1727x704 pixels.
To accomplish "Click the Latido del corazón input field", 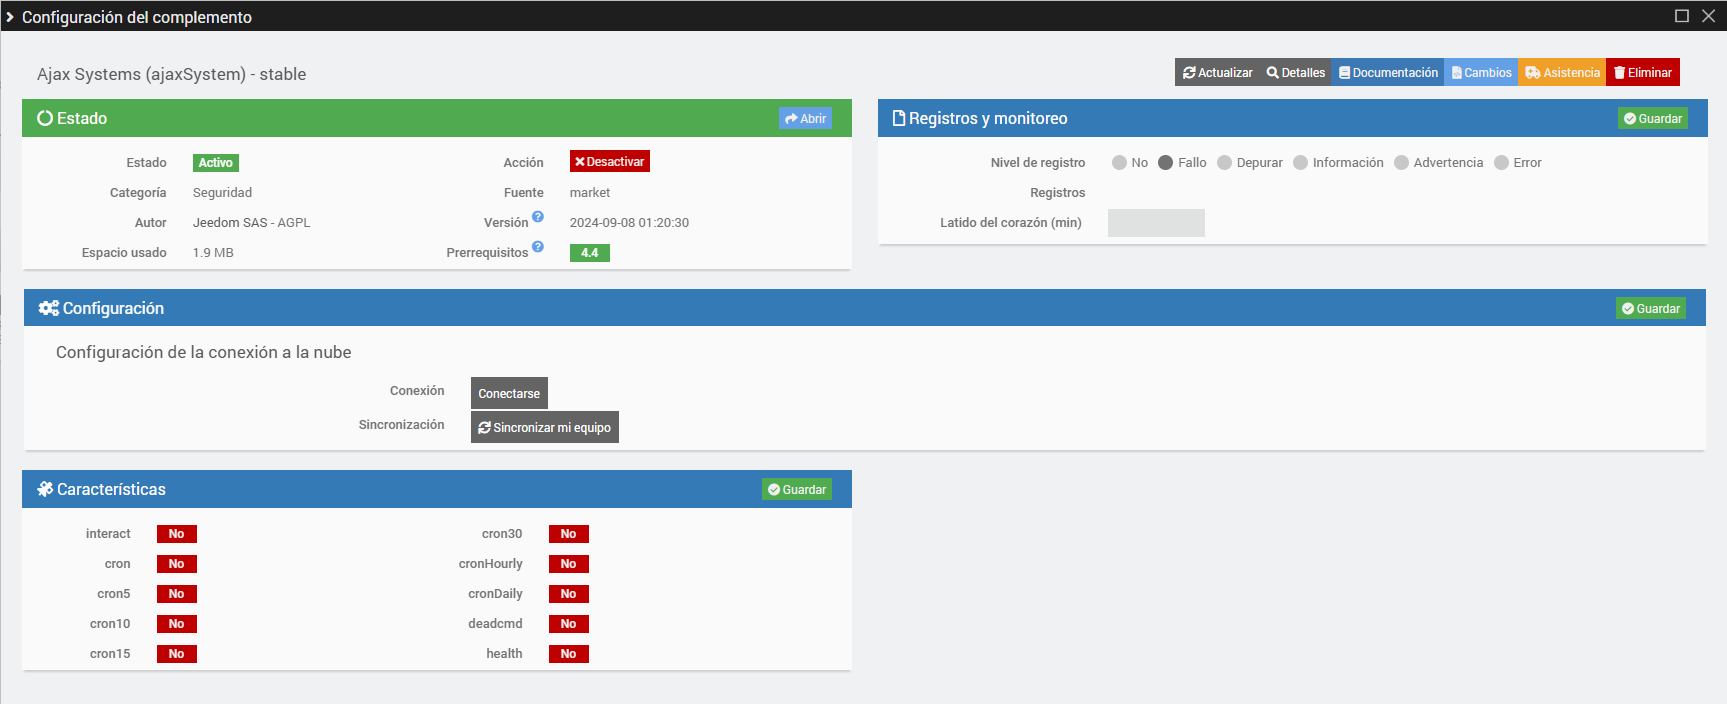I will (1156, 222).
